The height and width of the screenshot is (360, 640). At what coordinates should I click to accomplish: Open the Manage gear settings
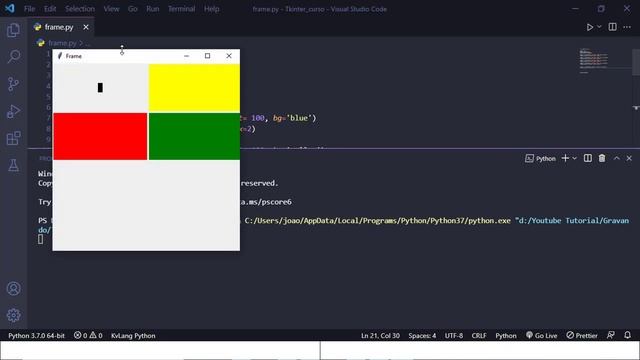(x=13, y=315)
